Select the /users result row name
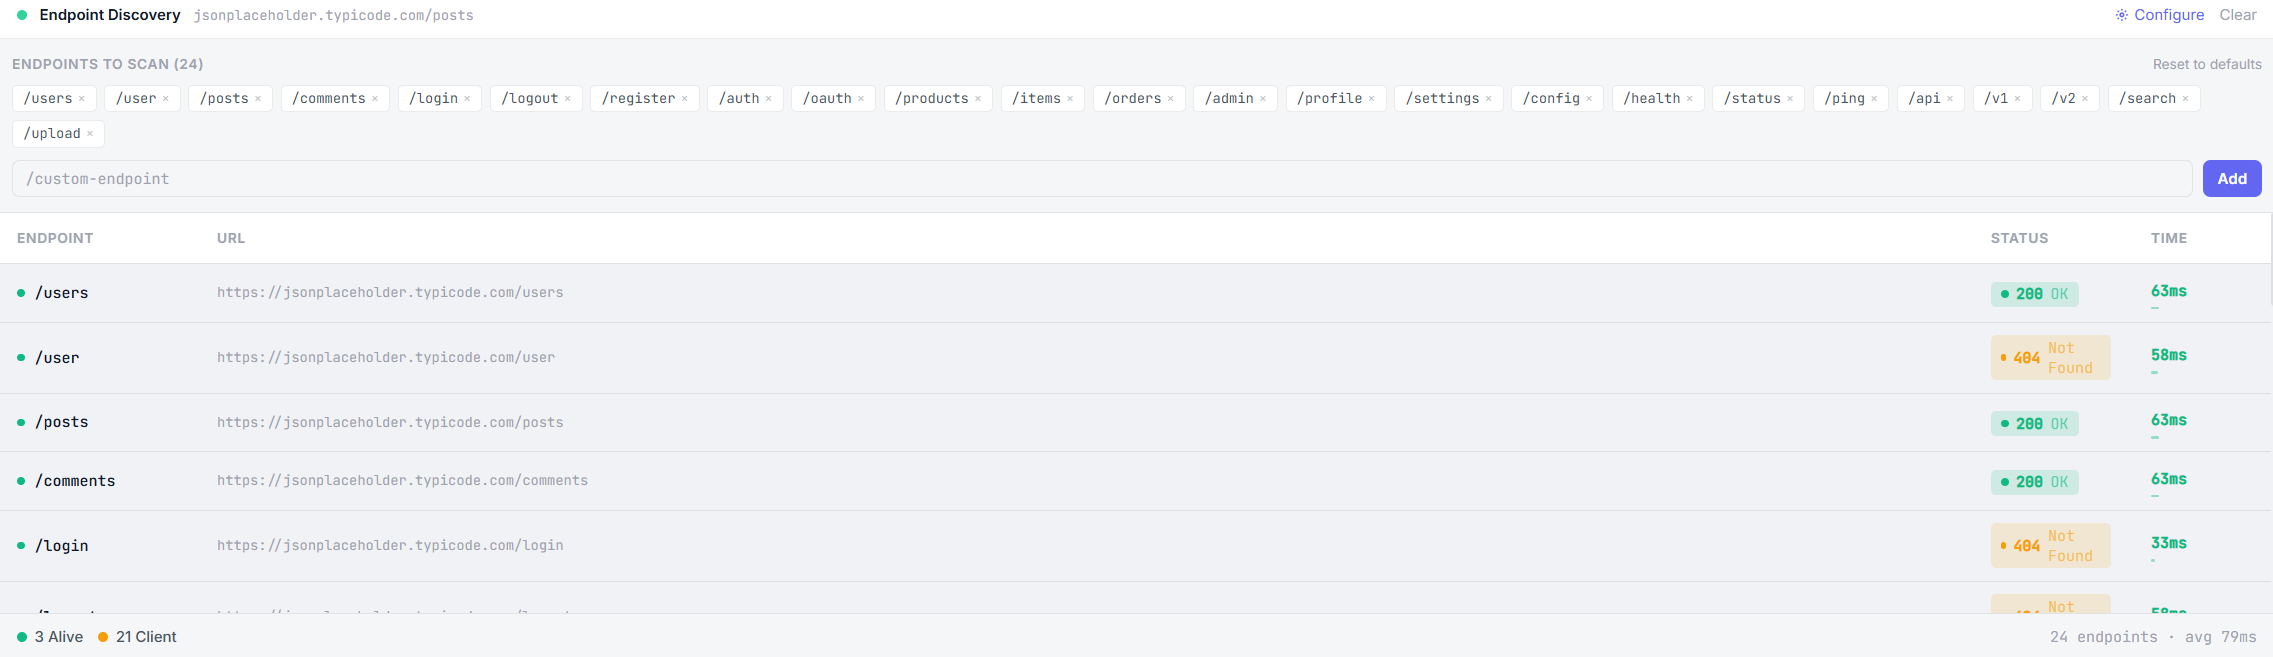Viewport: 2273px width, 657px height. coord(62,293)
